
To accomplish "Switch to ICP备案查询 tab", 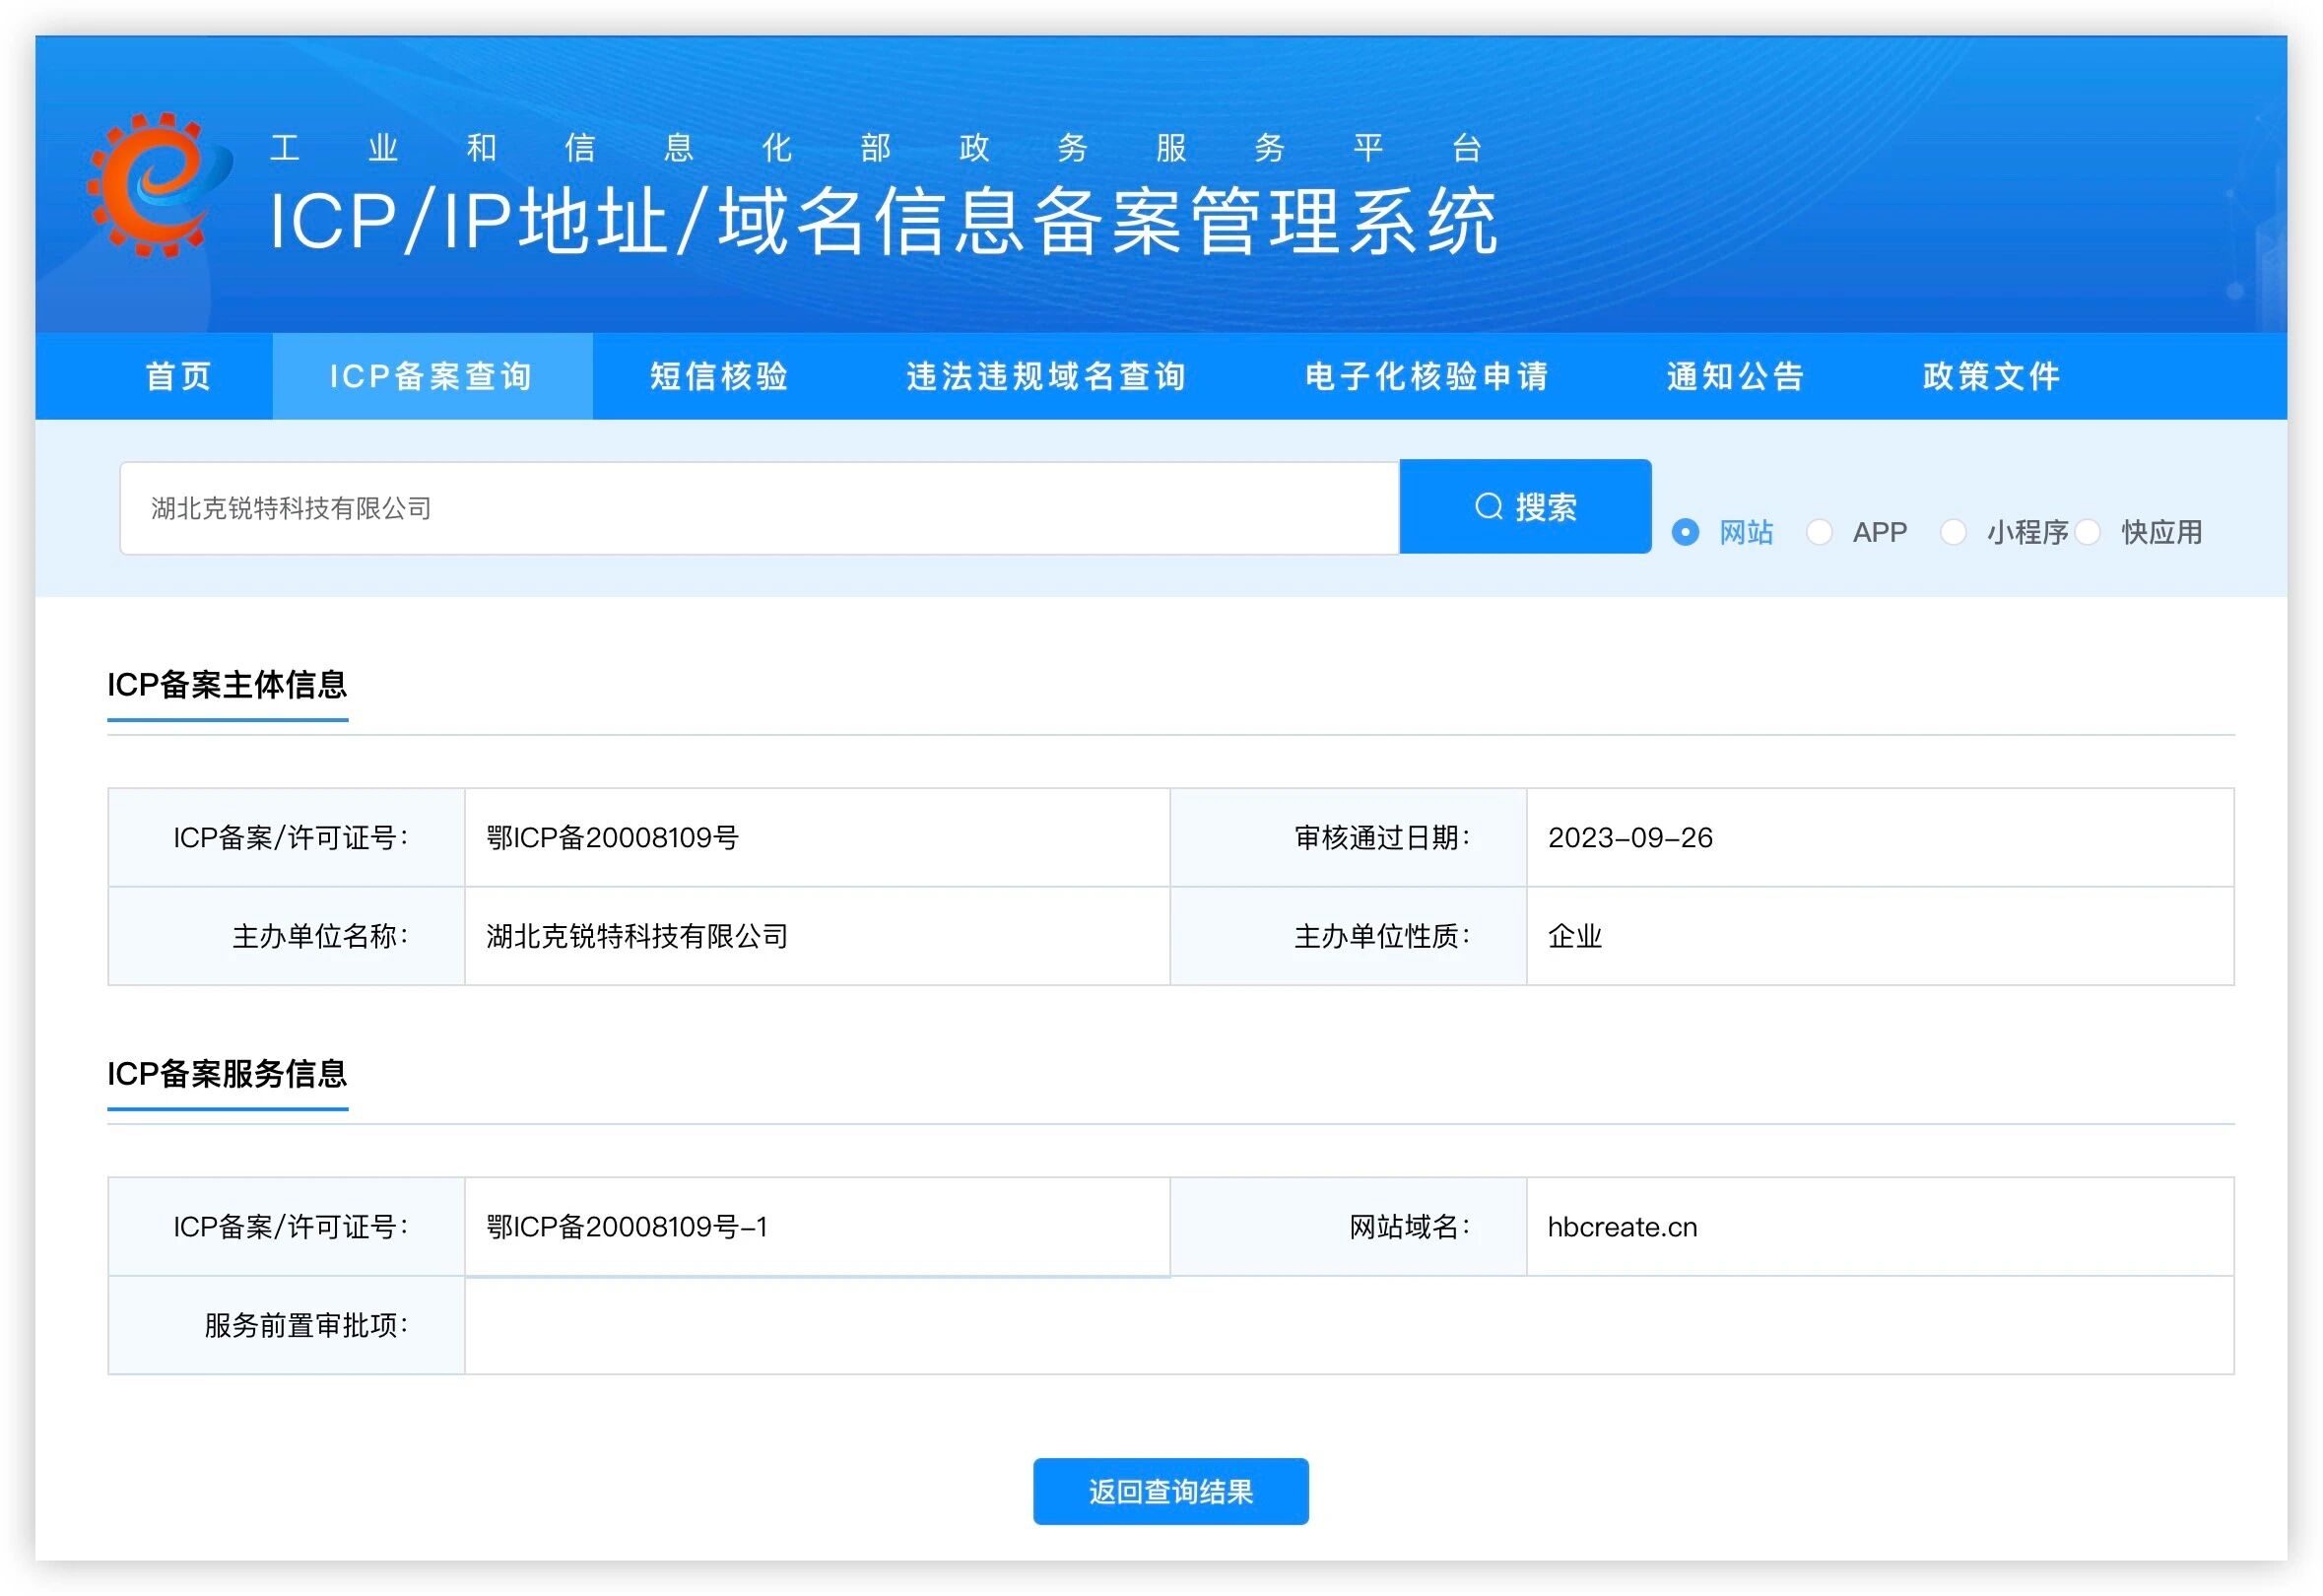I will tap(431, 377).
